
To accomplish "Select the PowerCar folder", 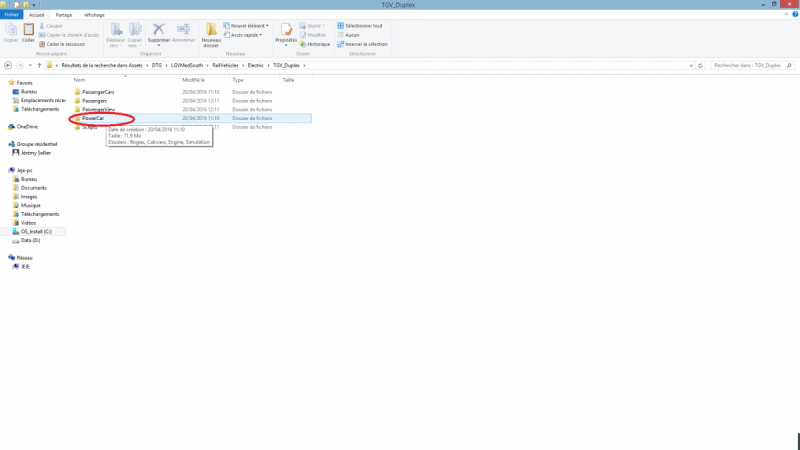I will tap(93, 118).
